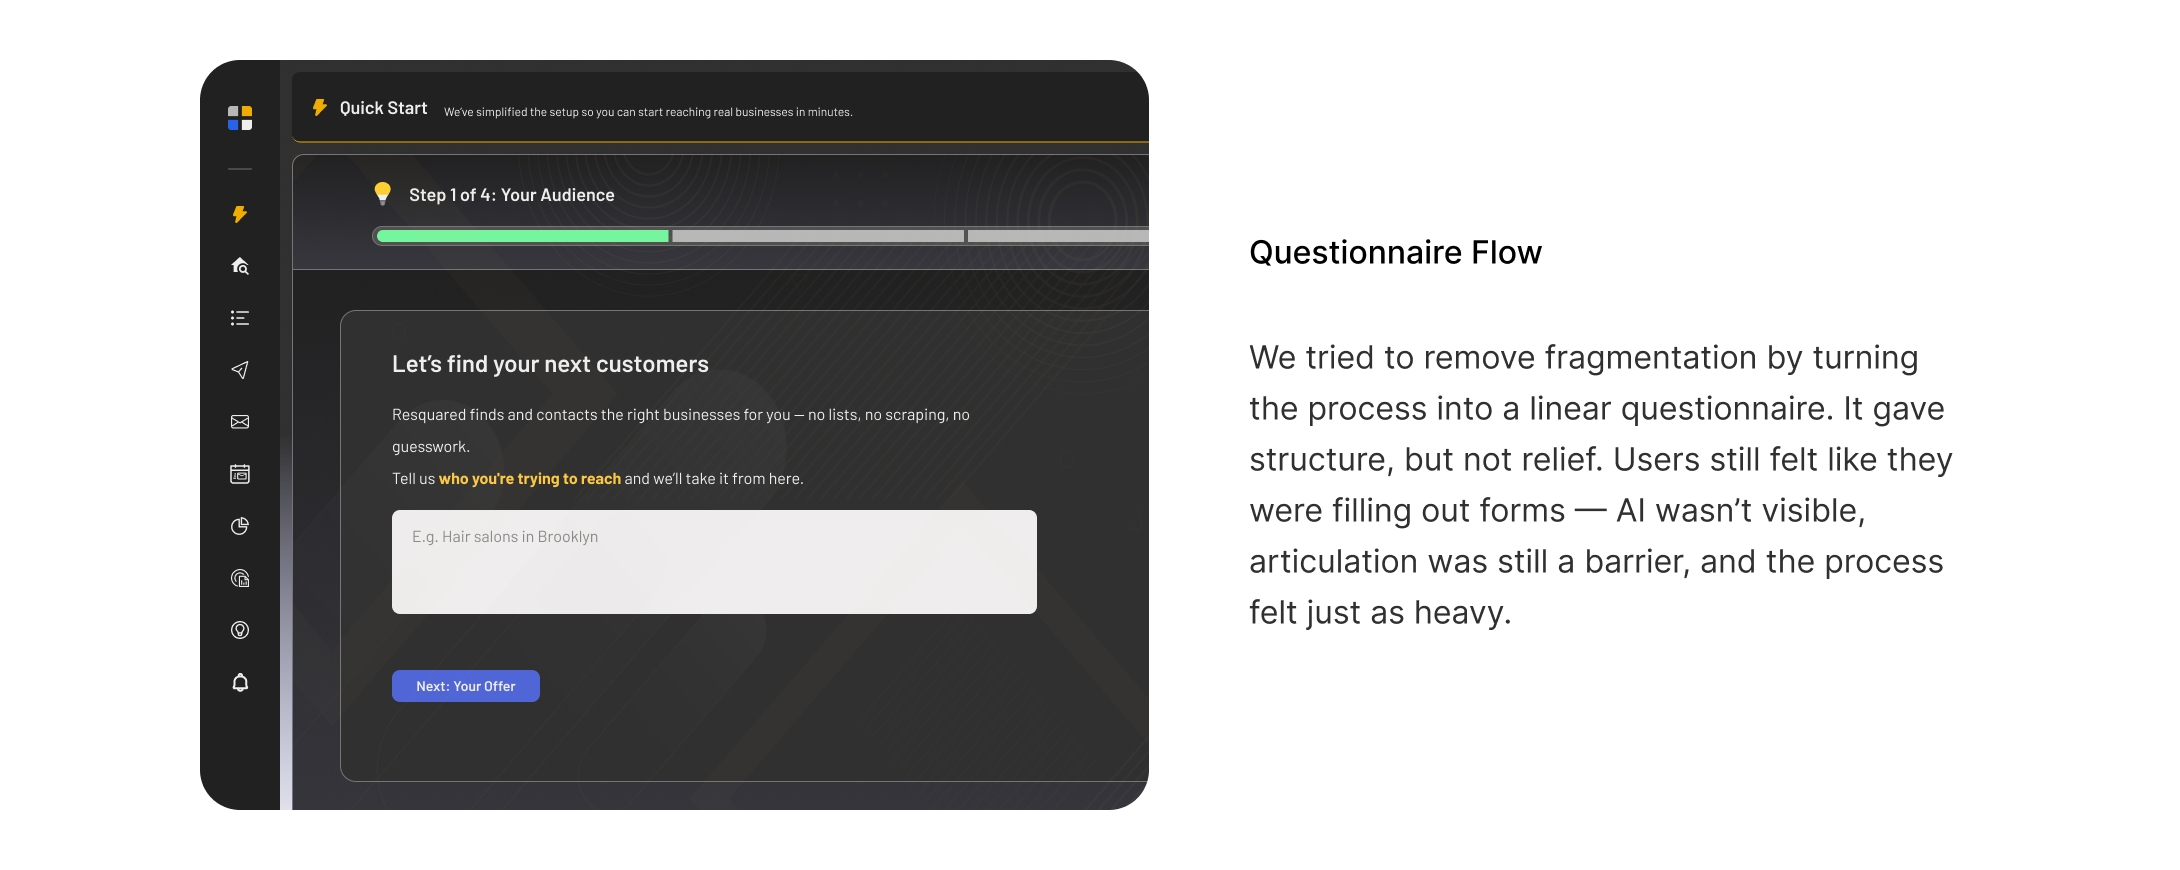This screenshot has height=870, width=2180.
Task: Click the Step 1 of 4 lightbulb icon
Action: coord(382,193)
